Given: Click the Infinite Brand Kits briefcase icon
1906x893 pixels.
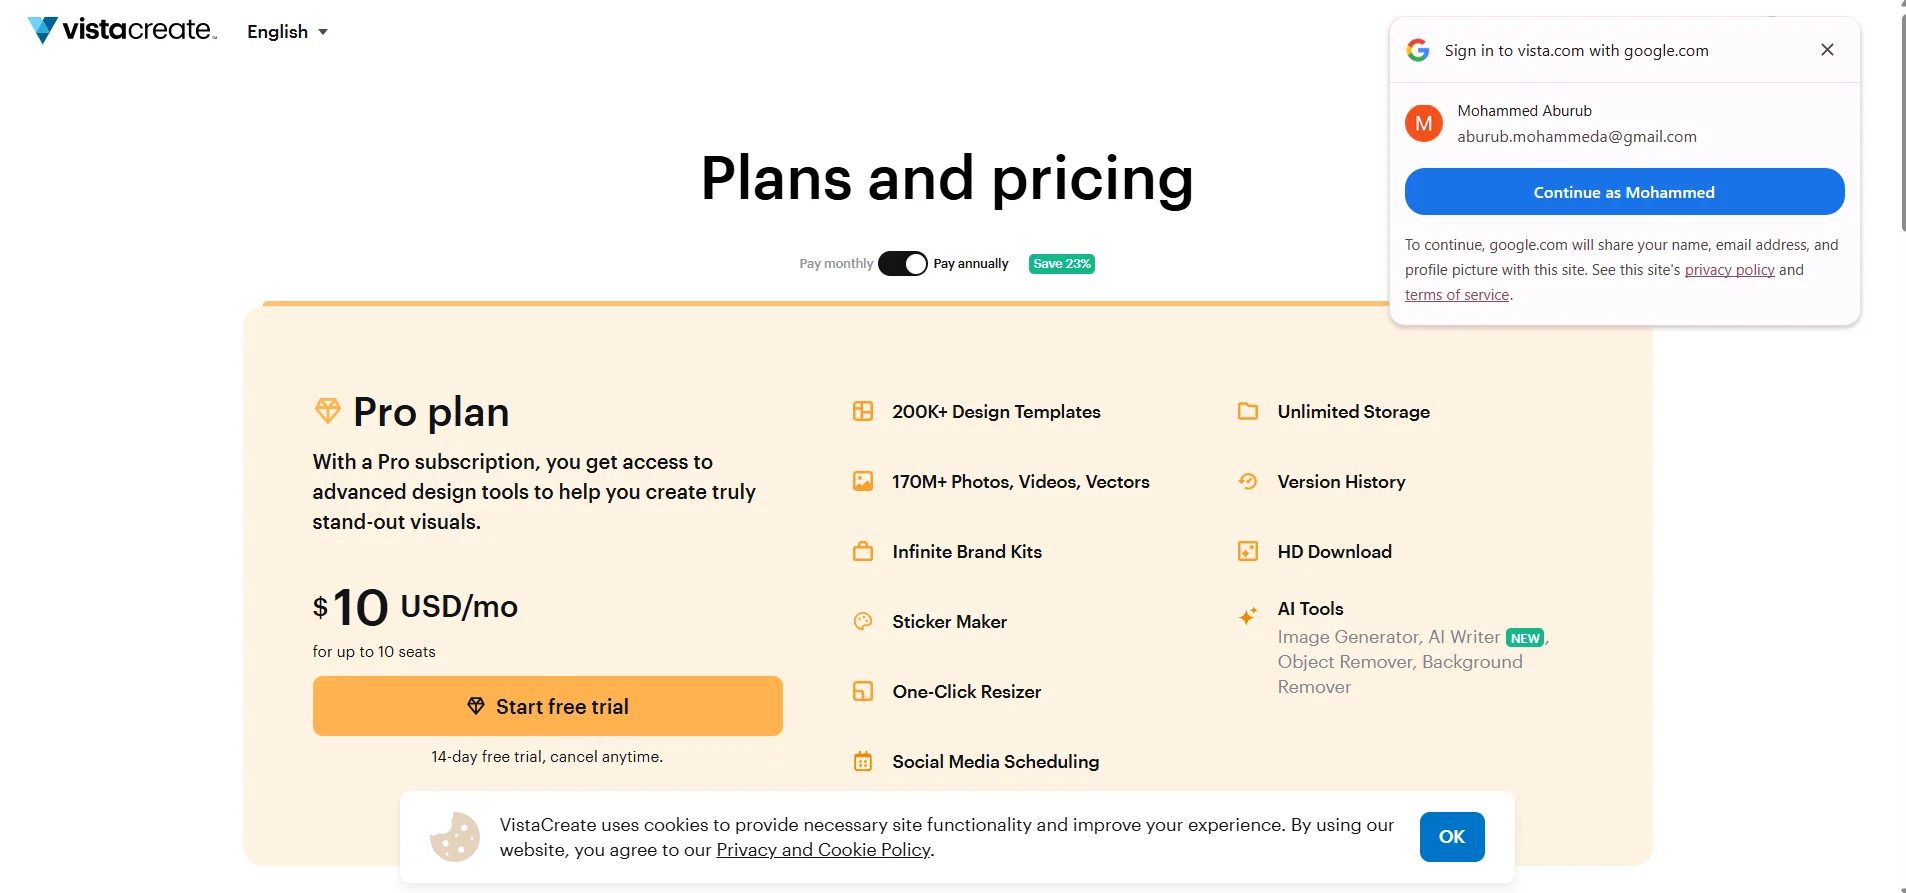Looking at the screenshot, I should click(863, 551).
